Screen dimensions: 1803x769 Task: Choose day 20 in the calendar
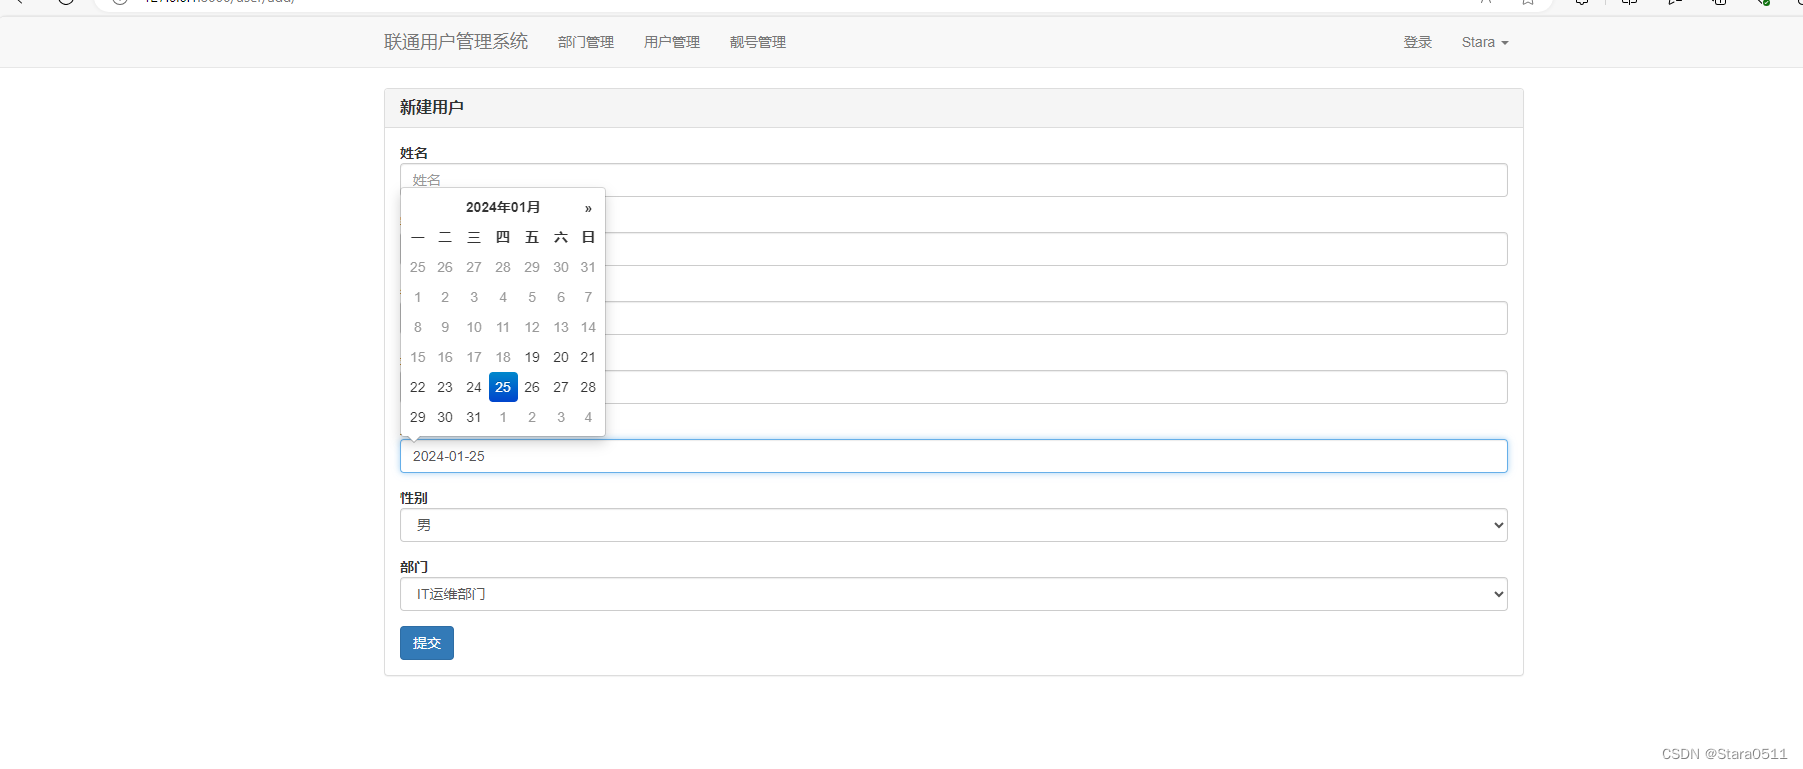pyautogui.click(x=561, y=357)
